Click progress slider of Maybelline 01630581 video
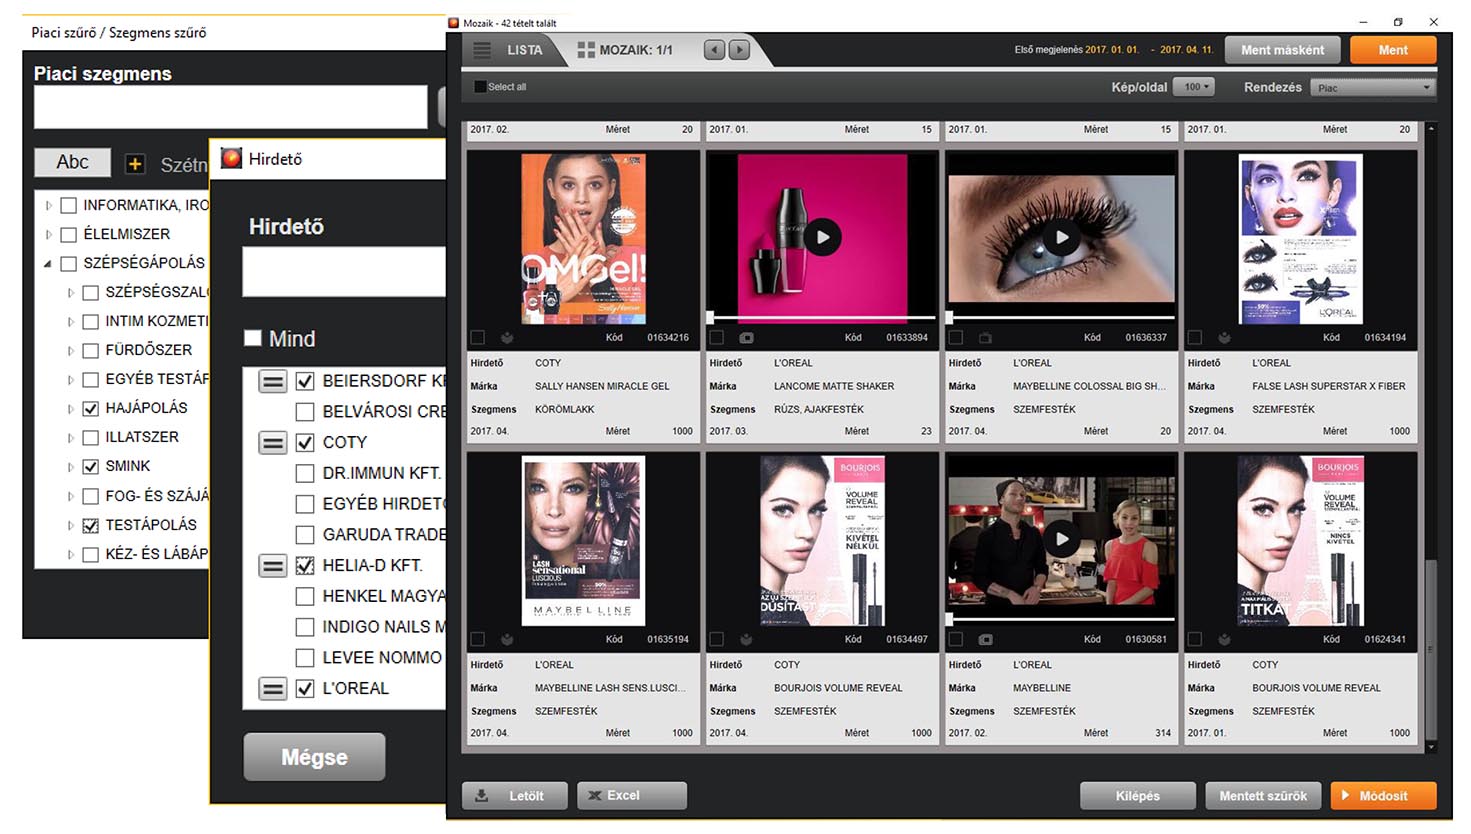1471x834 pixels. pos(1061,619)
